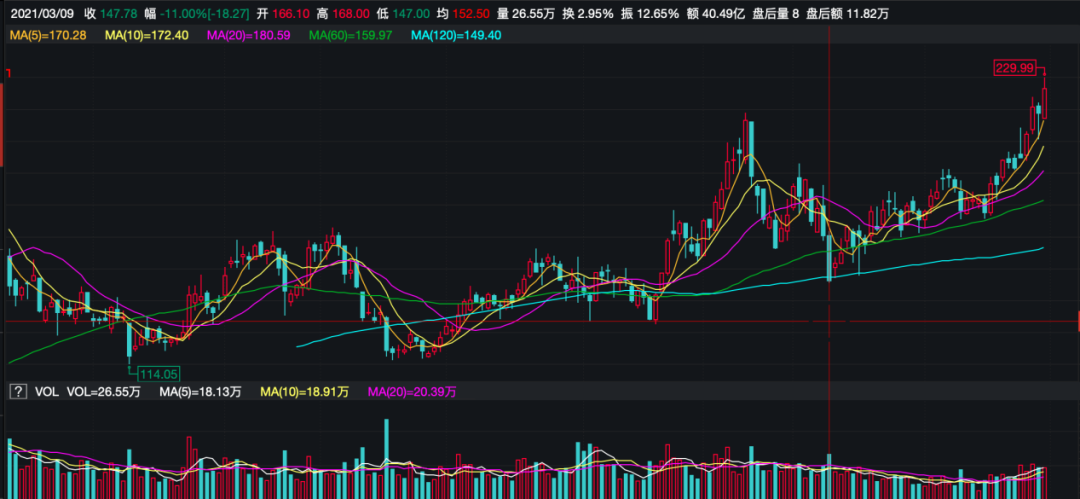Screen dimensions: 1080x499
Task: Click the red 229.99 high price marker
Action: pos(1015,68)
